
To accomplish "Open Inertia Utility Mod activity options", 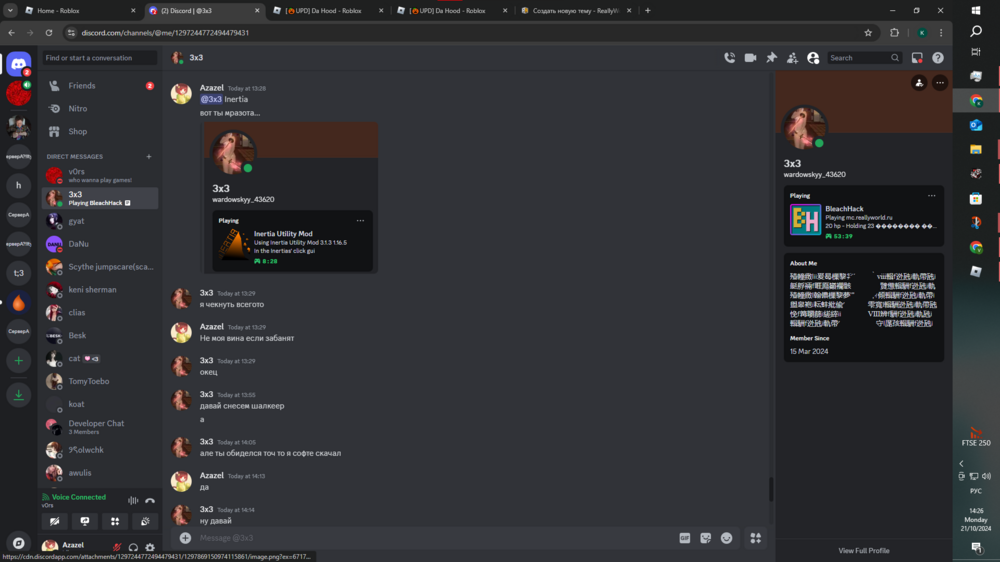I will tap(360, 221).
